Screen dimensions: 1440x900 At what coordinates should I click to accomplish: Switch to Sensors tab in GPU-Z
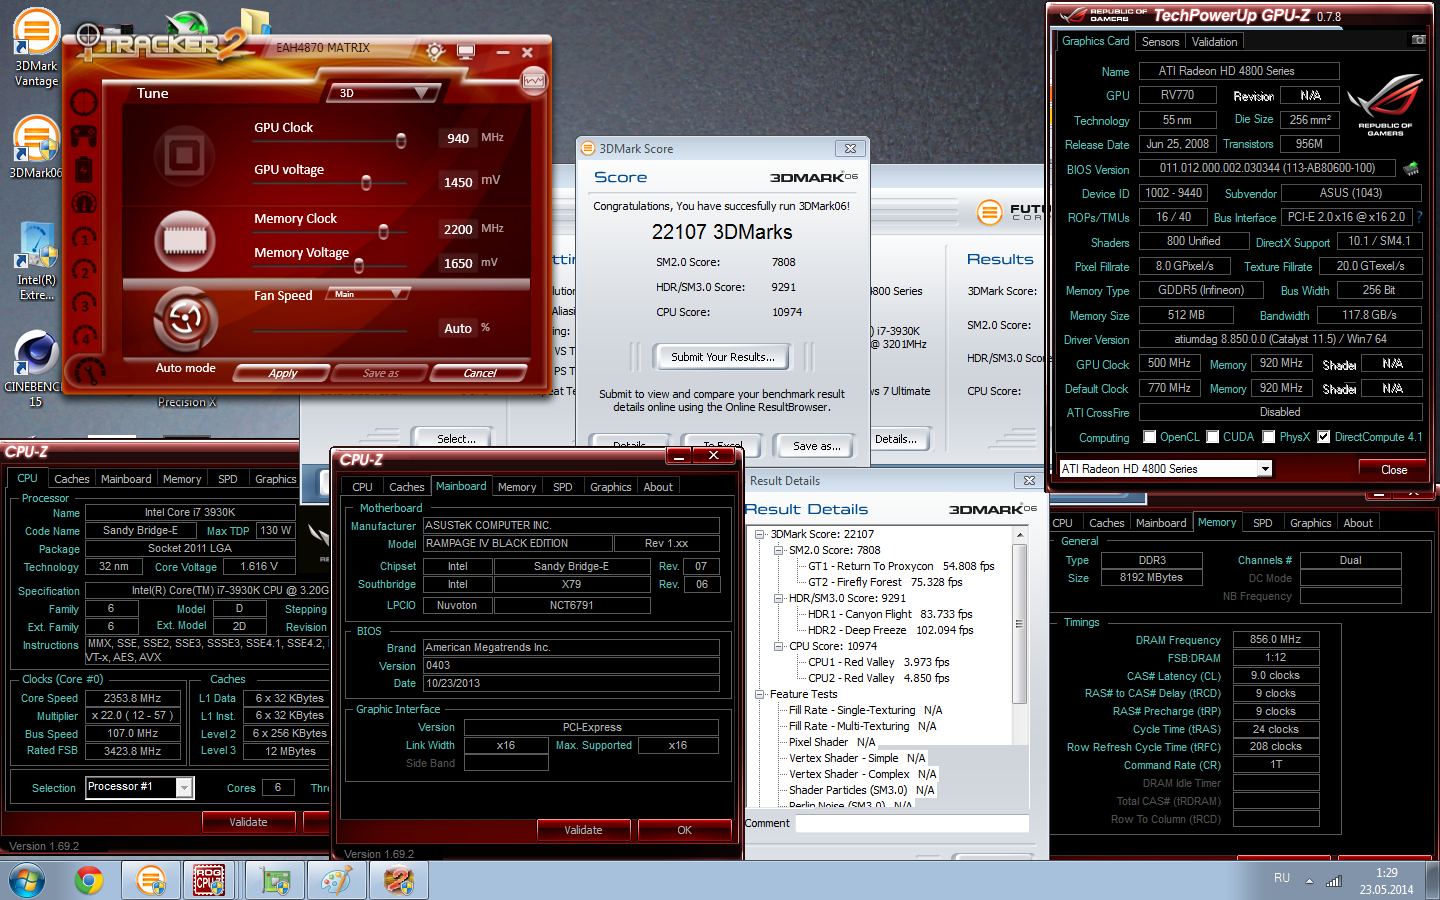[1160, 42]
